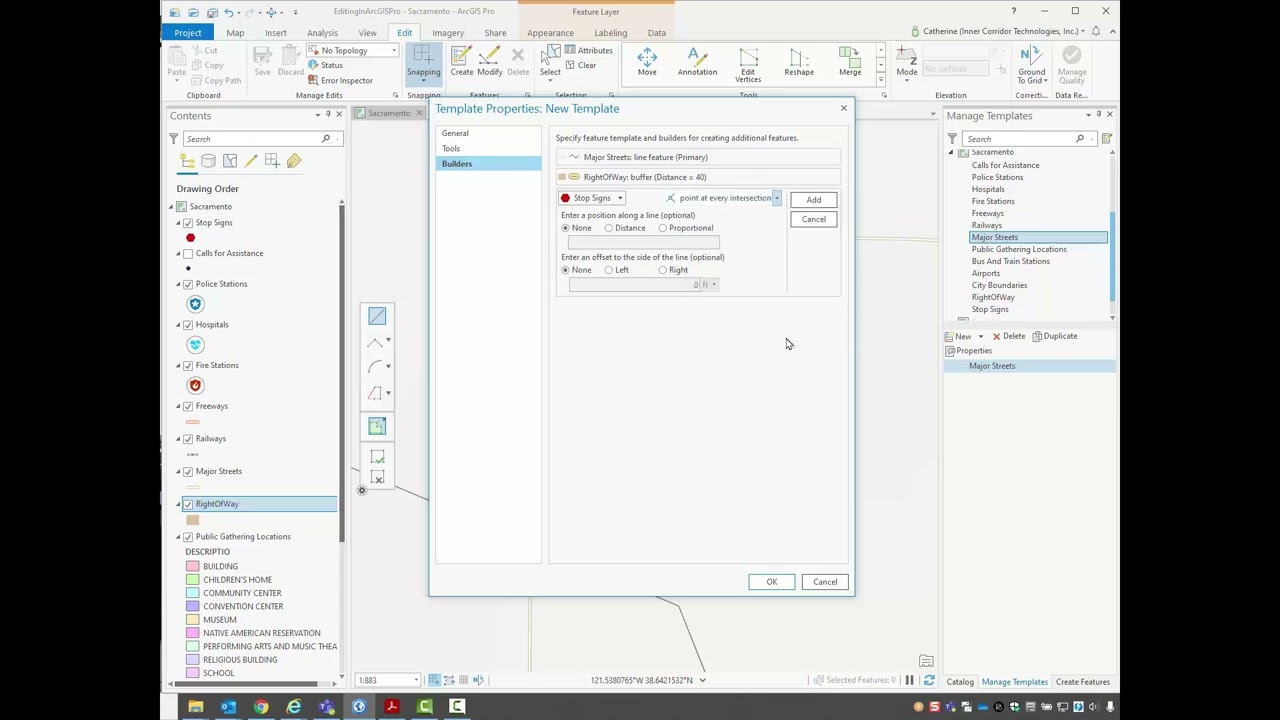Viewport: 1280px width, 720px height.
Task: Click List By Editing pencil icon
Action: [251, 161]
